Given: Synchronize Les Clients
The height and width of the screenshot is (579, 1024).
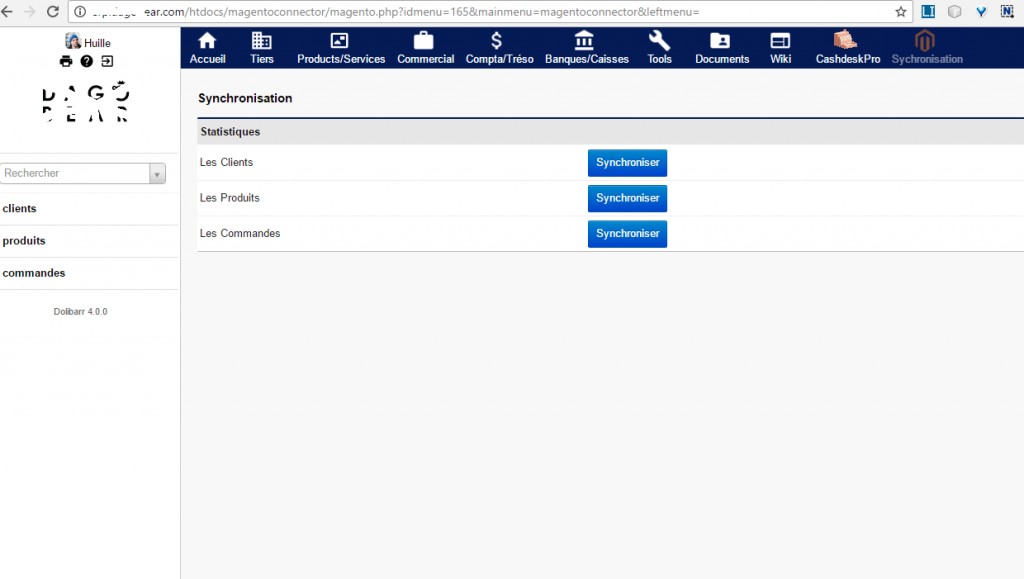Looking at the screenshot, I should click(627, 163).
